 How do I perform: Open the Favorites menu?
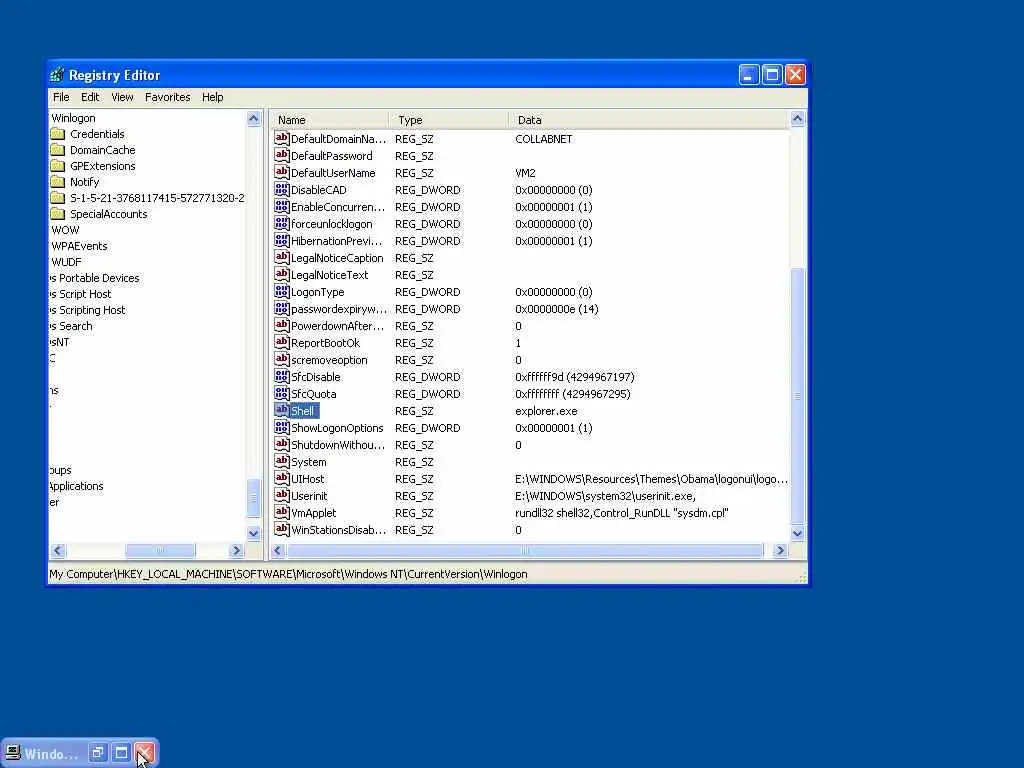point(168,97)
